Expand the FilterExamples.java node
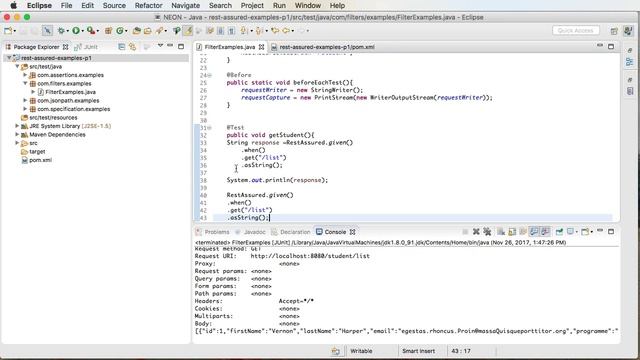 pyautogui.click(x=33, y=92)
